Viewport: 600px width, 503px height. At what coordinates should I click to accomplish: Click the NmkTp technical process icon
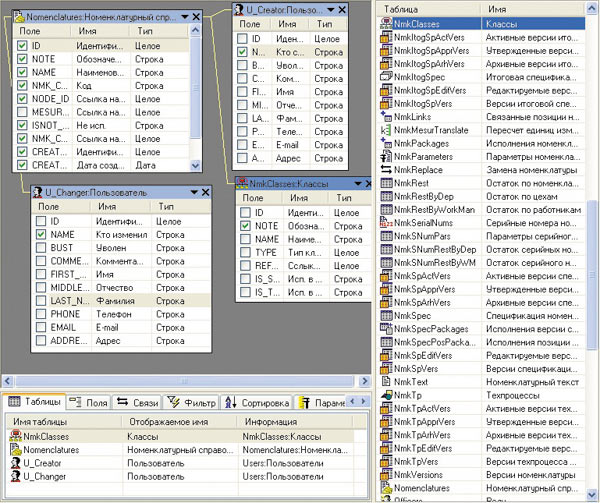pyautogui.click(x=388, y=395)
